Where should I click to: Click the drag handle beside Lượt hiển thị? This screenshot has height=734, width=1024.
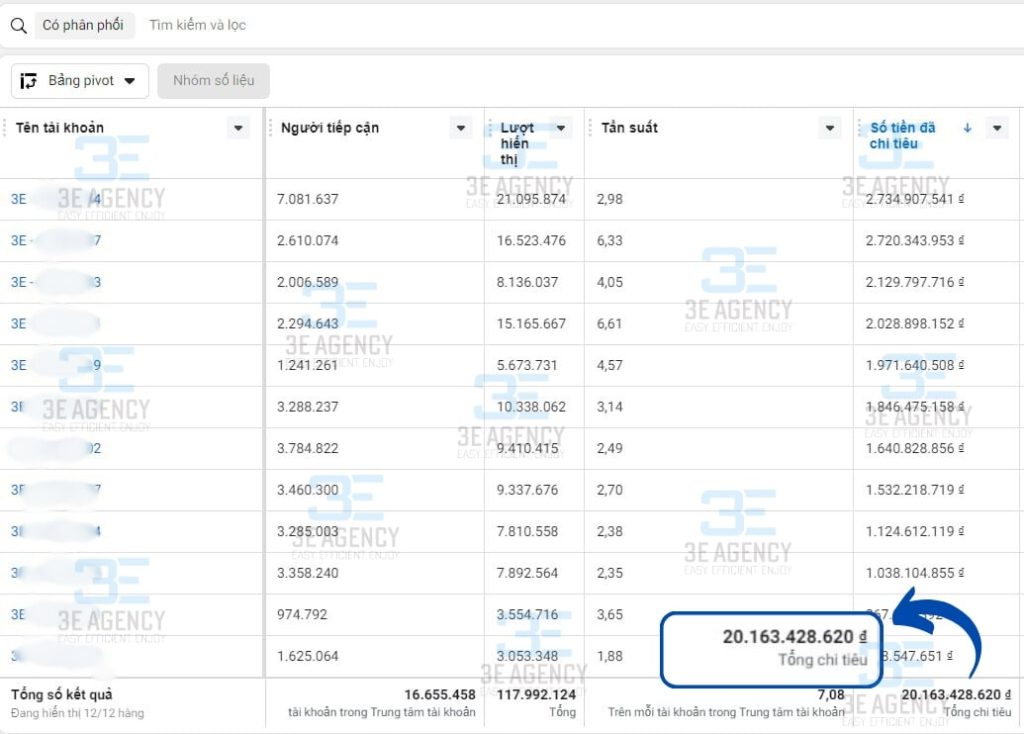(x=491, y=128)
